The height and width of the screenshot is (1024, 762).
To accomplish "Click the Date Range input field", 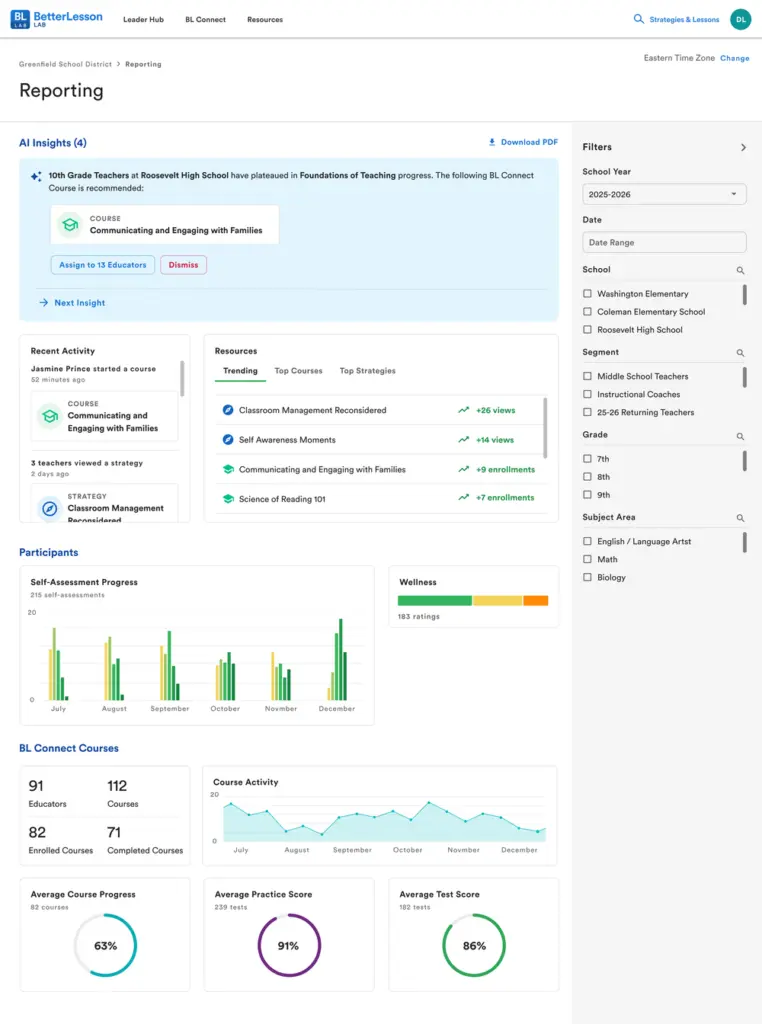I will (664, 242).
